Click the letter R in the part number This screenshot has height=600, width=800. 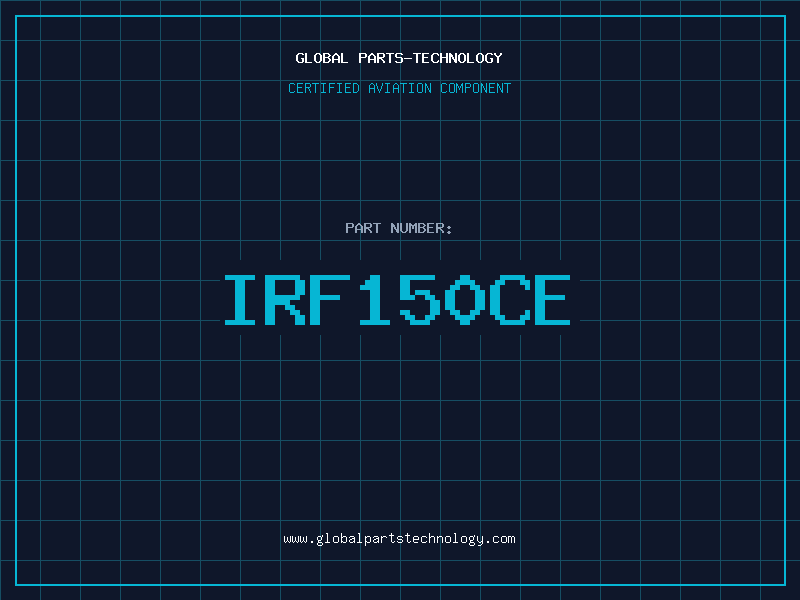(x=285, y=300)
